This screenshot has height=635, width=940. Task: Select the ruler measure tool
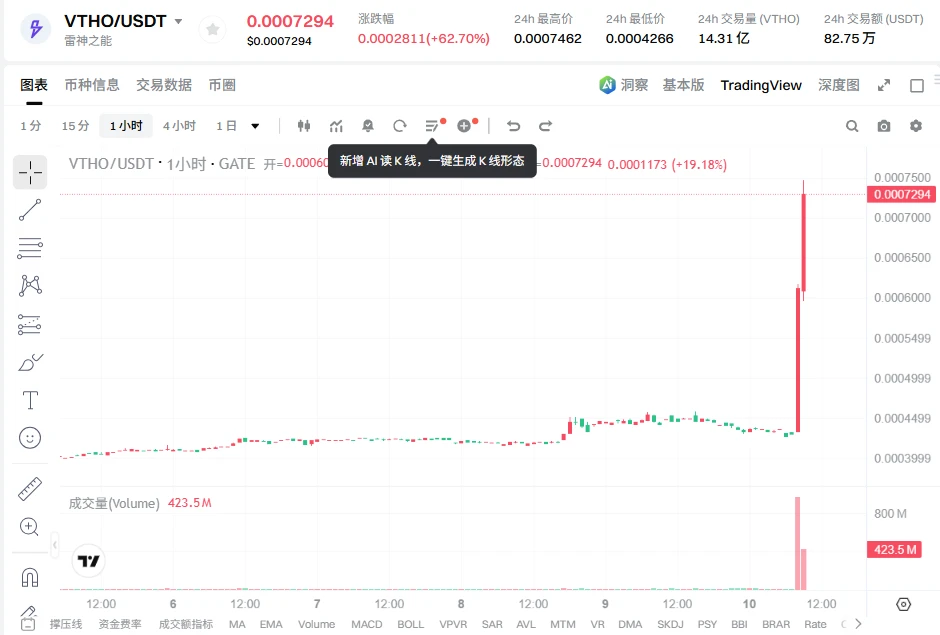pyautogui.click(x=30, y=489)
